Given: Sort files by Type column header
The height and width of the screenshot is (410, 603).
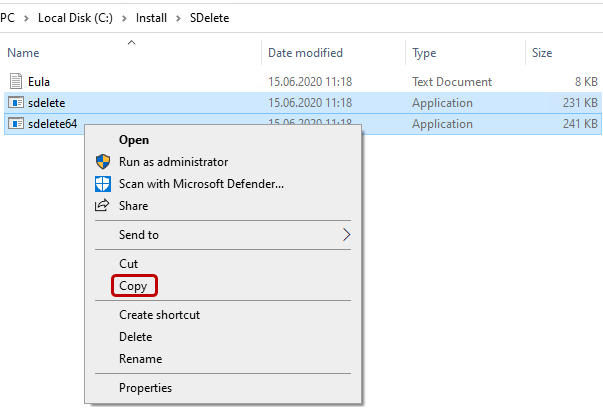Looking at the screenshot, I should 424,53.
